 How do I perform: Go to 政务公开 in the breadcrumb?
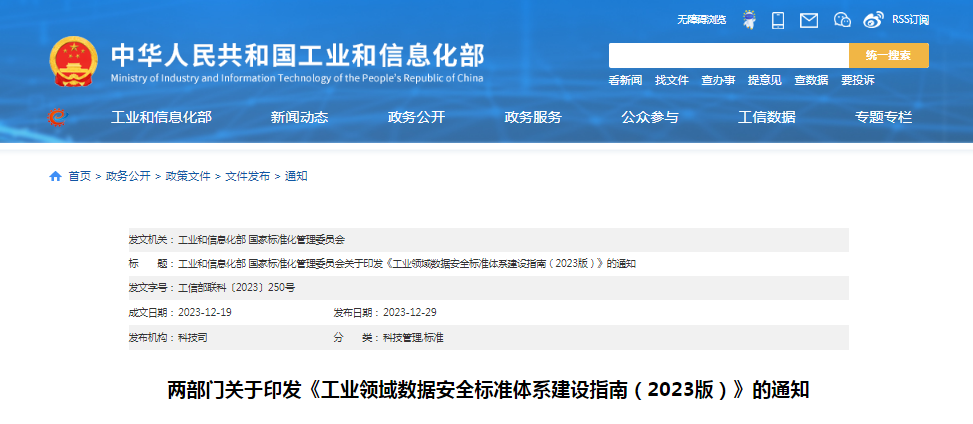tap(128, 176)
